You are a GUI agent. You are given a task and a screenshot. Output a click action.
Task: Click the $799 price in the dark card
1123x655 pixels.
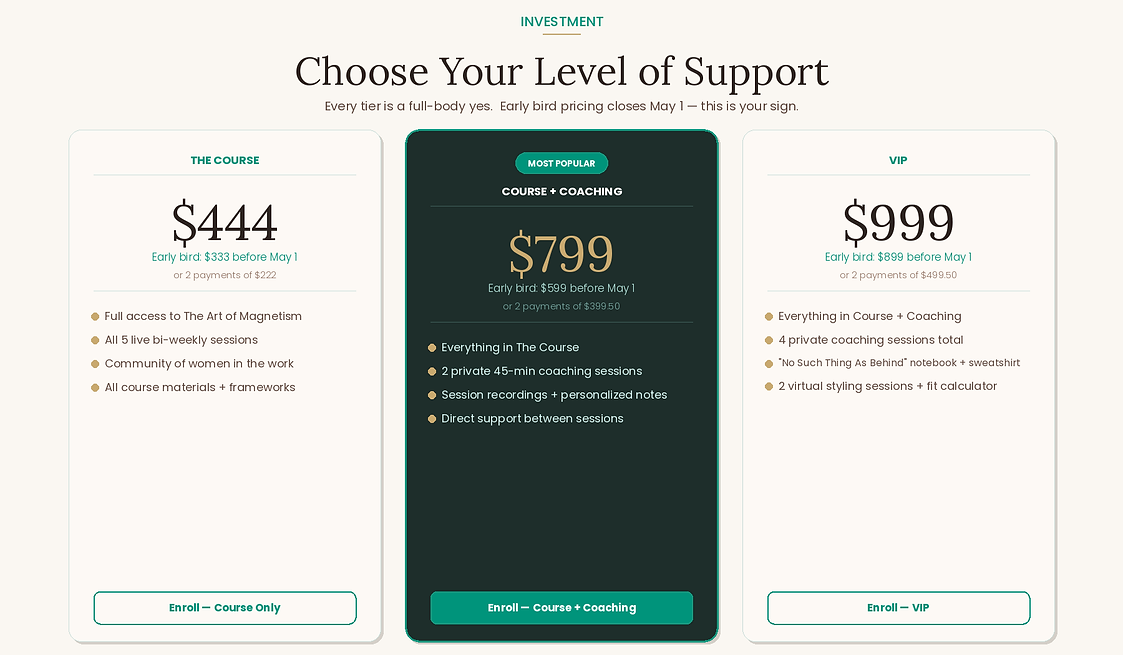(x=561, y=254)
